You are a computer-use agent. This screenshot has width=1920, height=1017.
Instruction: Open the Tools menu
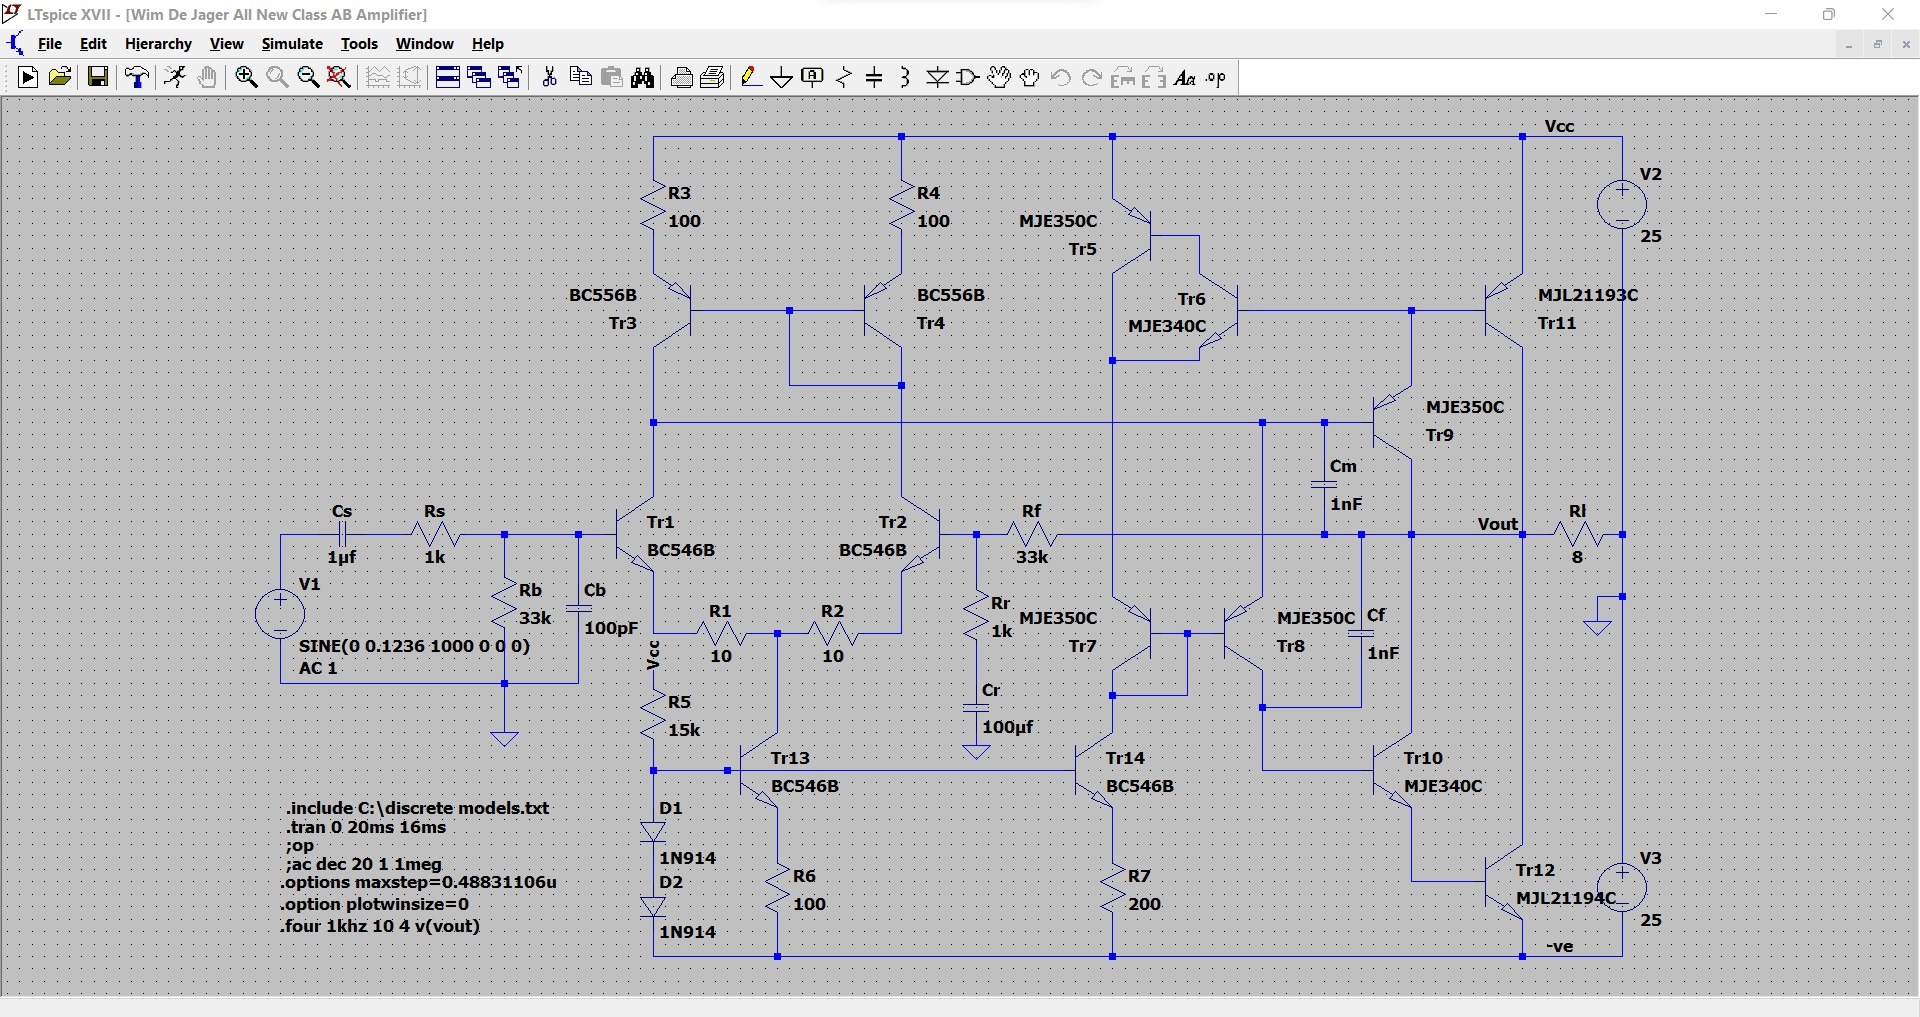(359, 44)
